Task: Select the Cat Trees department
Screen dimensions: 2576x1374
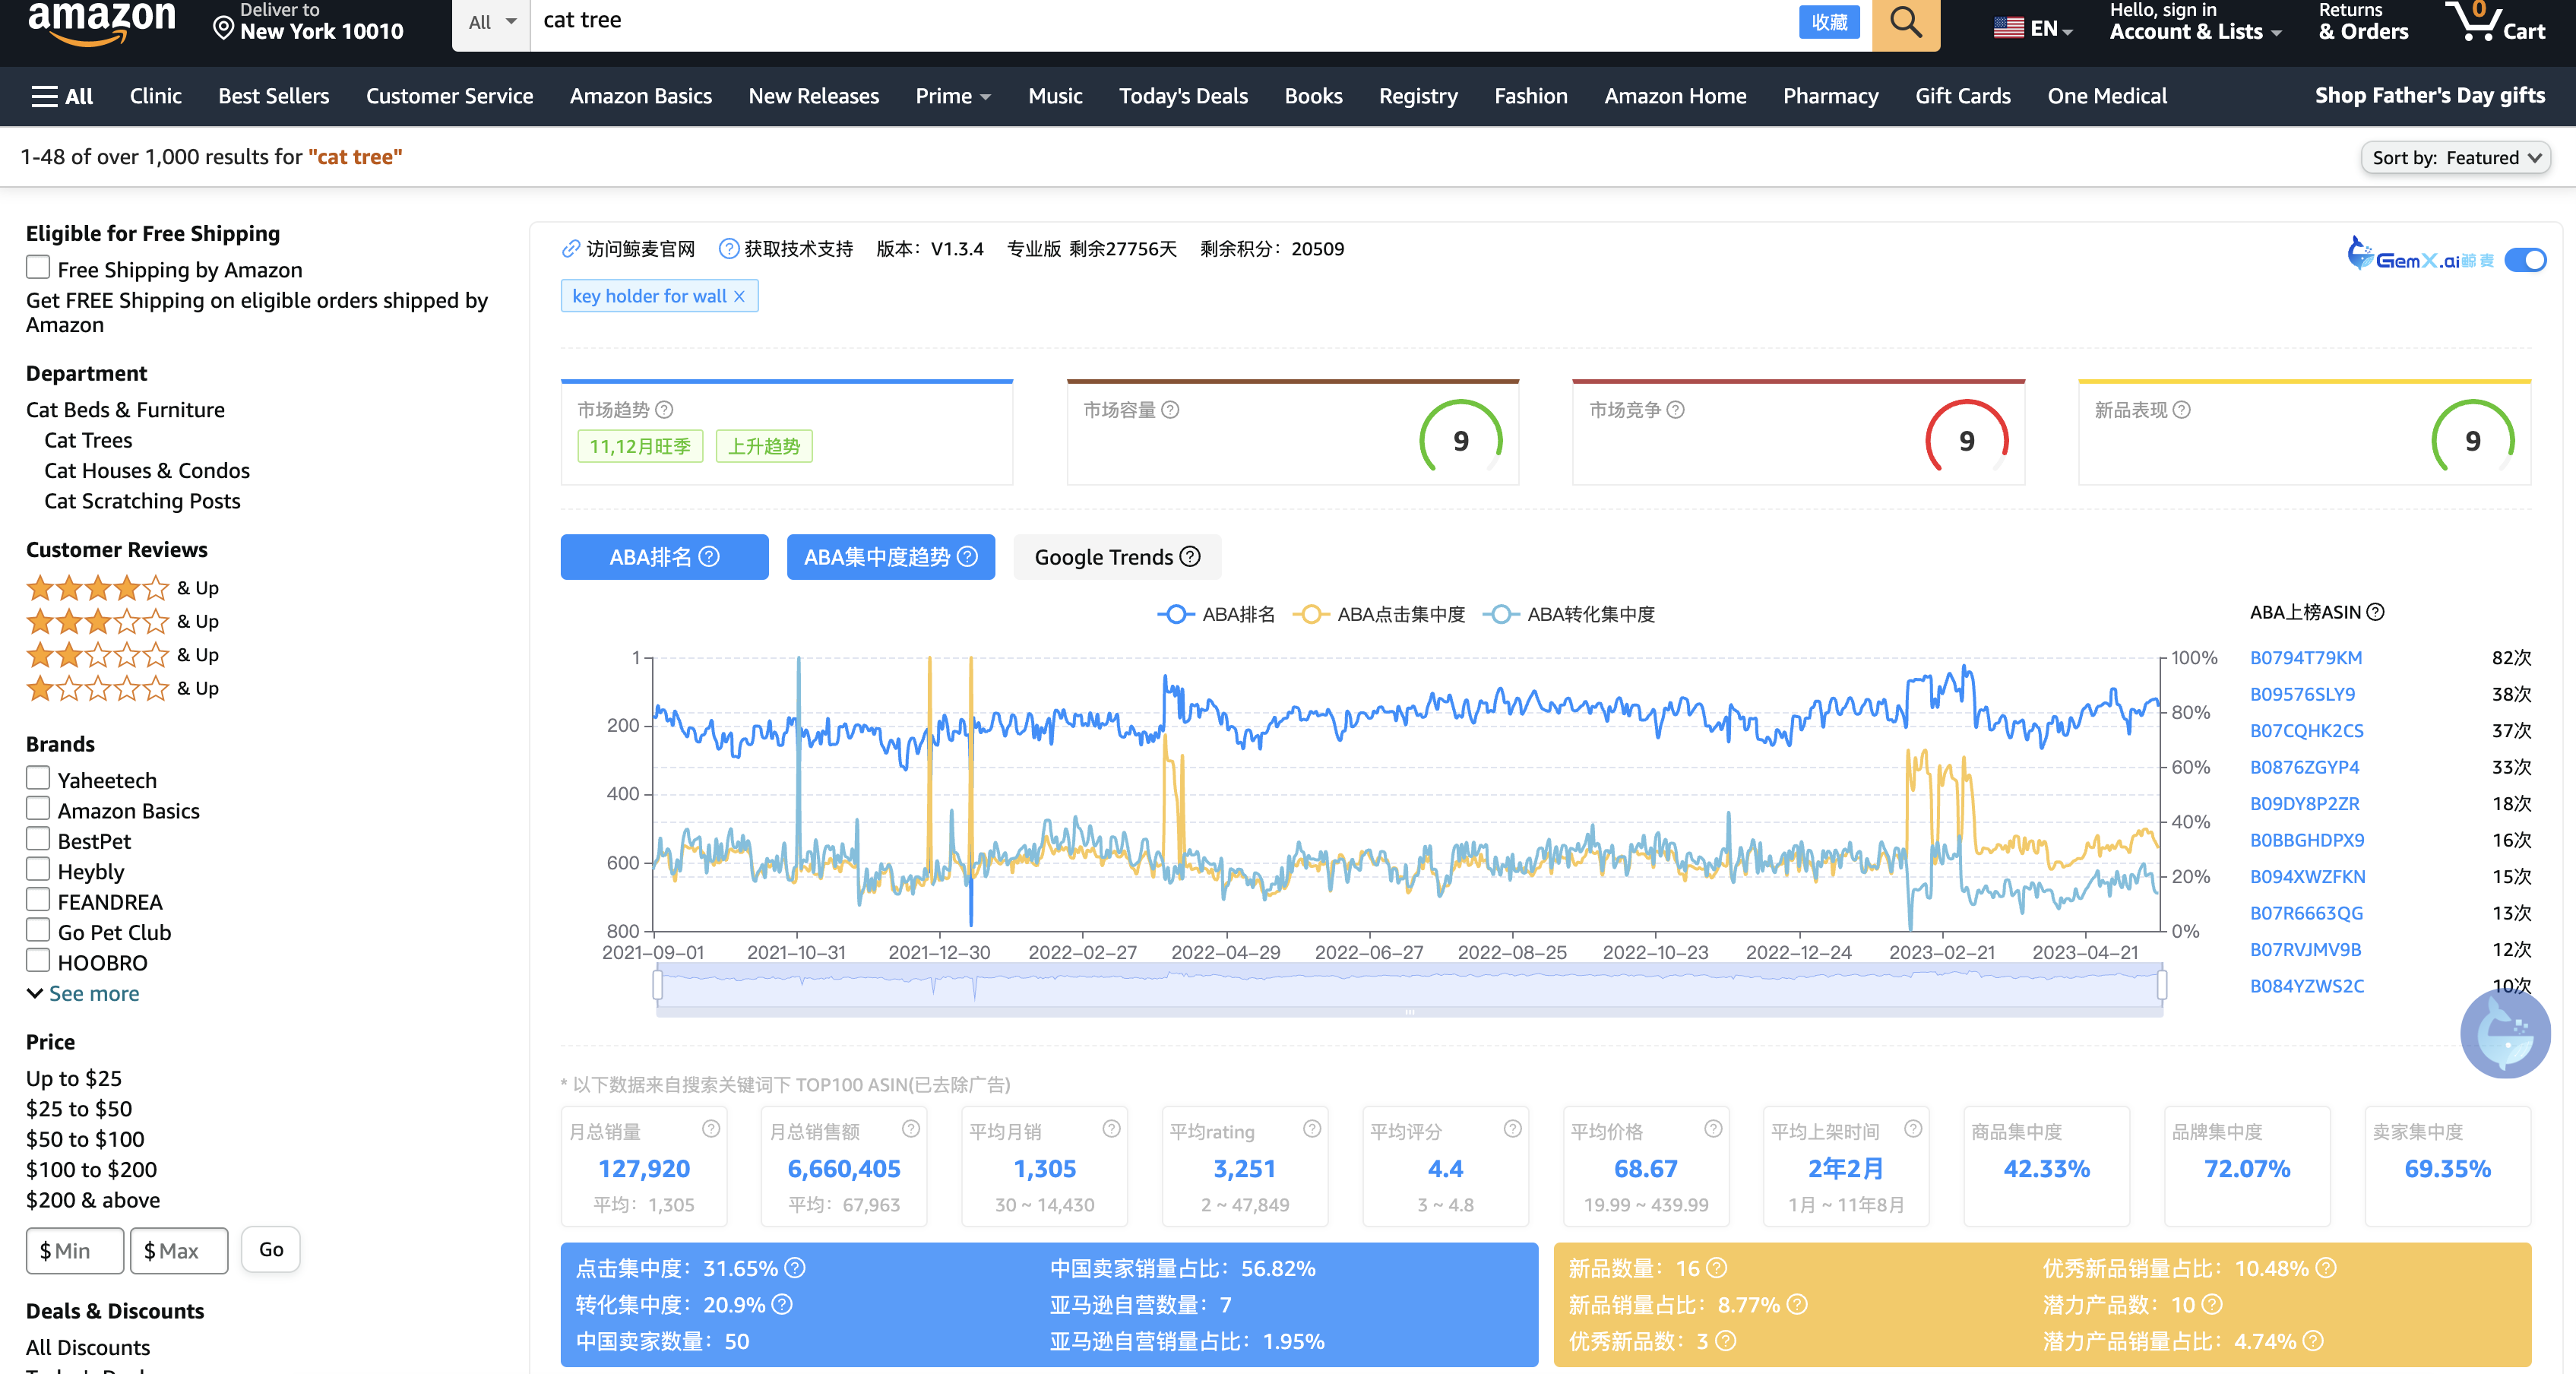Action: coord(88,440)
